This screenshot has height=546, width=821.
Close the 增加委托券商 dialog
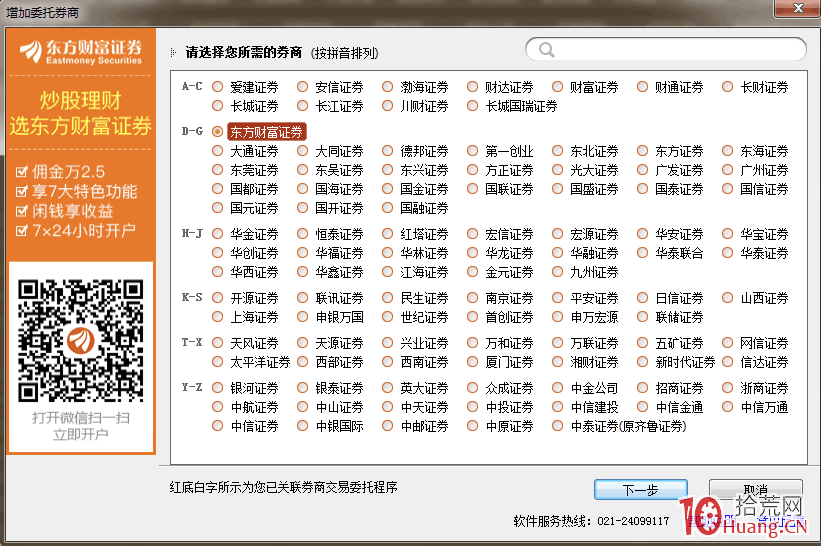(797, 8)
